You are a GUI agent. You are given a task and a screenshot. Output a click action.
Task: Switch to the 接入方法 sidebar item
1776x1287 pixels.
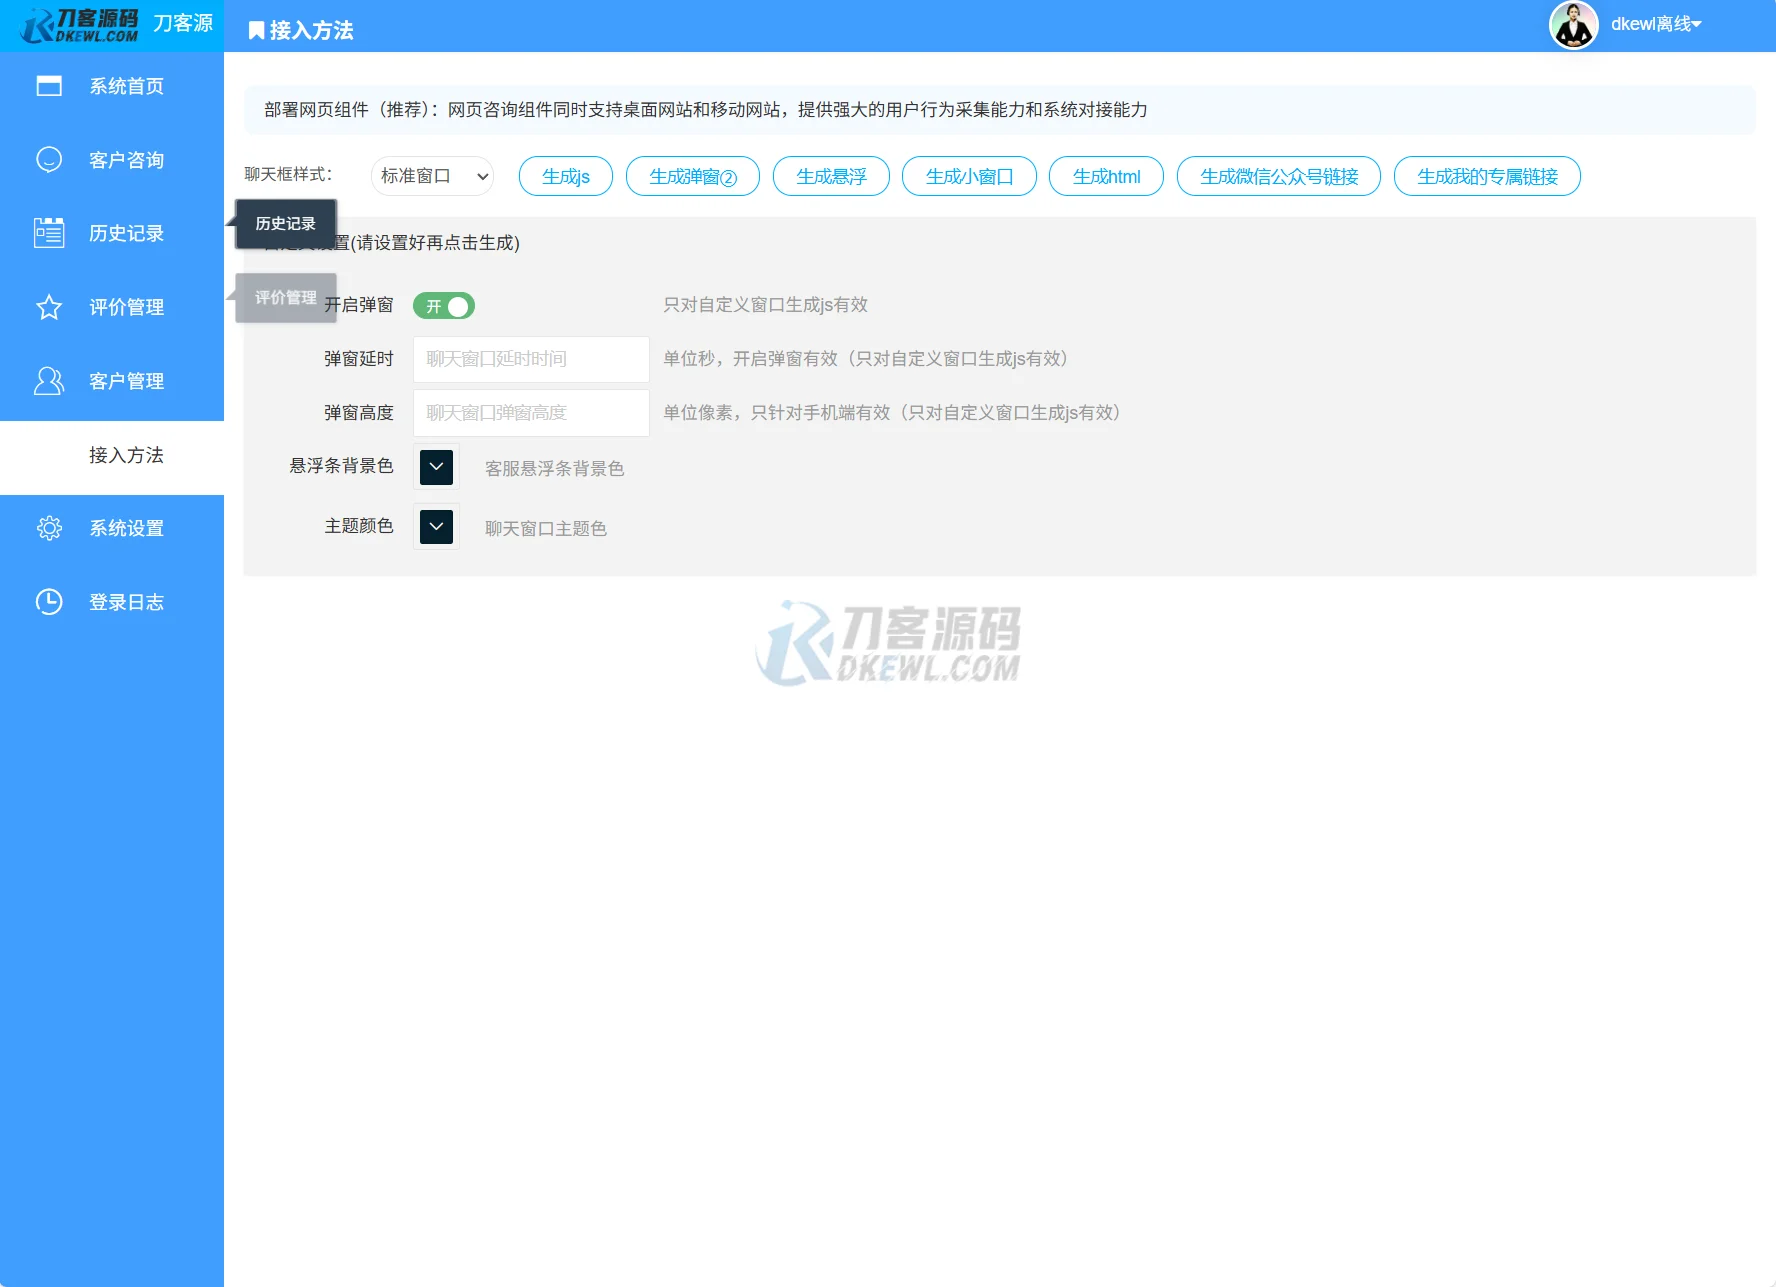126,454
